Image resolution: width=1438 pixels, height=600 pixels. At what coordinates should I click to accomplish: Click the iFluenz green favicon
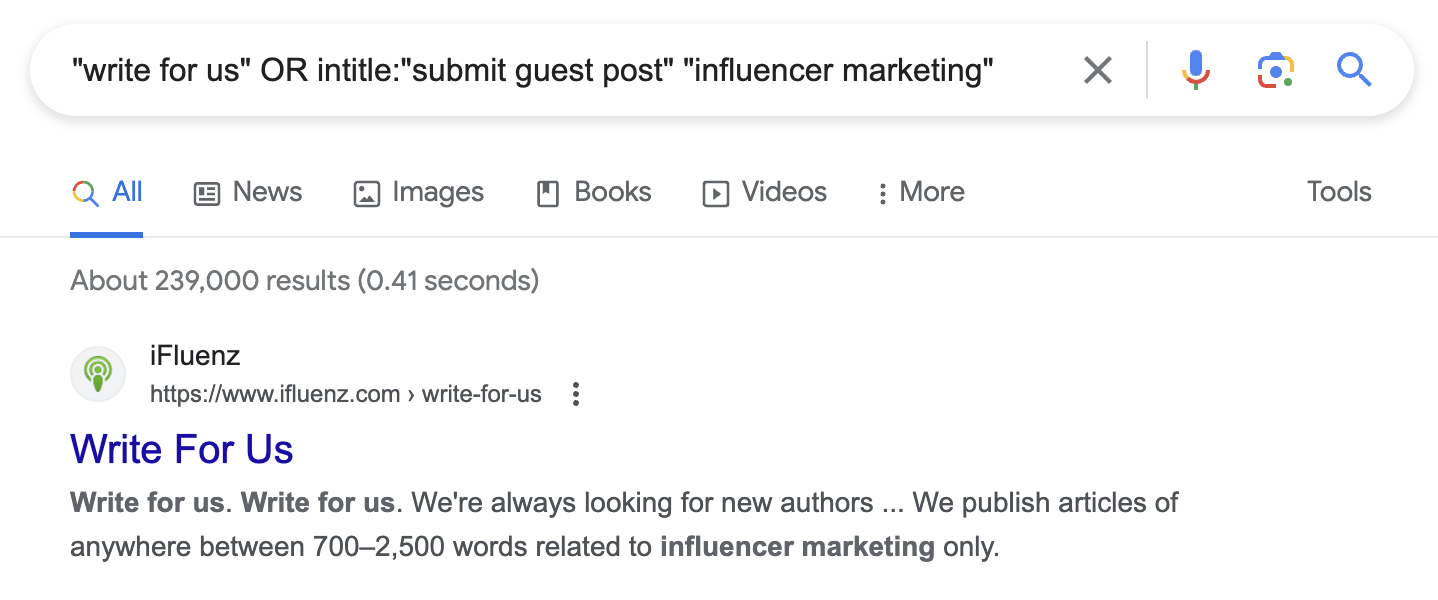(x=97, y=374)
